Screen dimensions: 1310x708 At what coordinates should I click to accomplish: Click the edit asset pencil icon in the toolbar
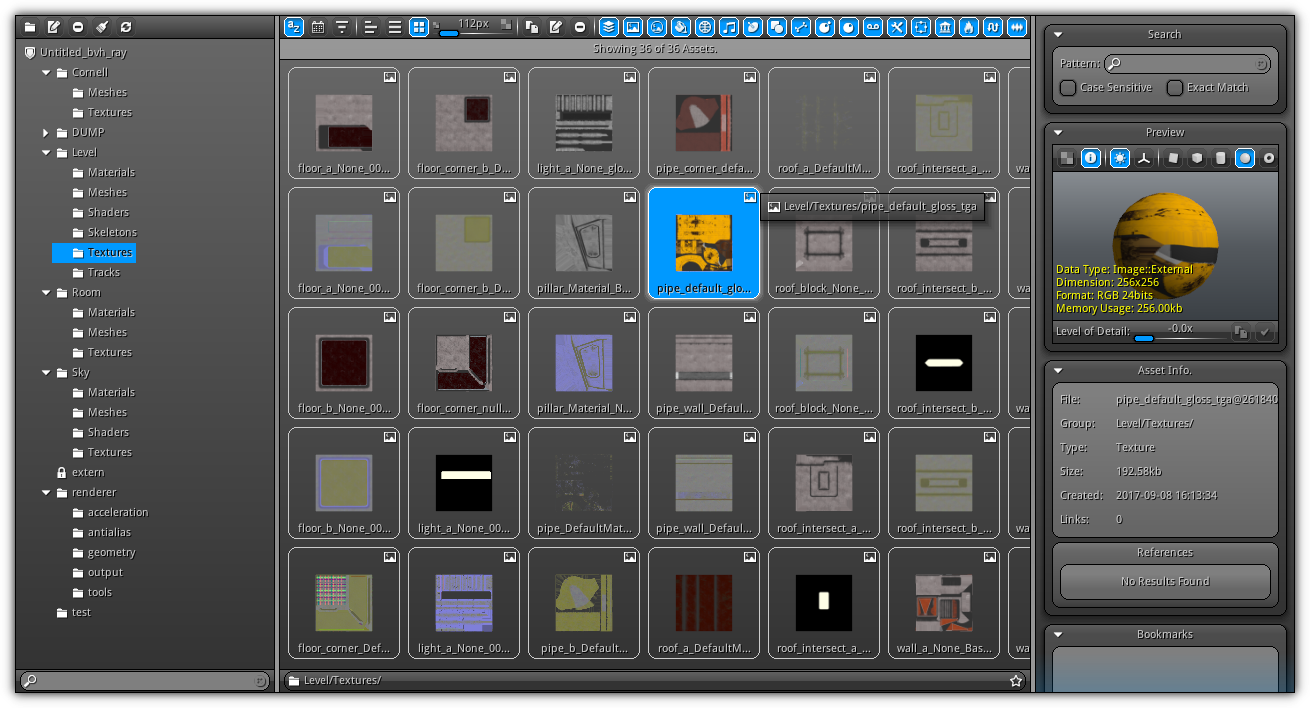[x=556, y=27]
